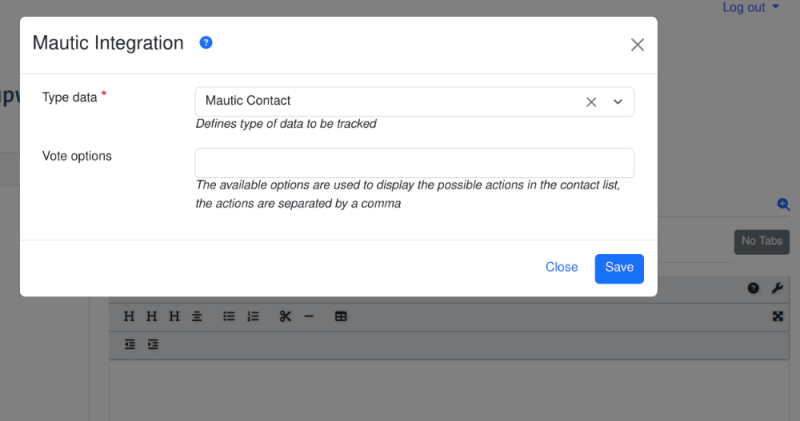Open the Type data combo box
Image resolution: width=800 pixels, height=421 pixels.
pos(414,102)
